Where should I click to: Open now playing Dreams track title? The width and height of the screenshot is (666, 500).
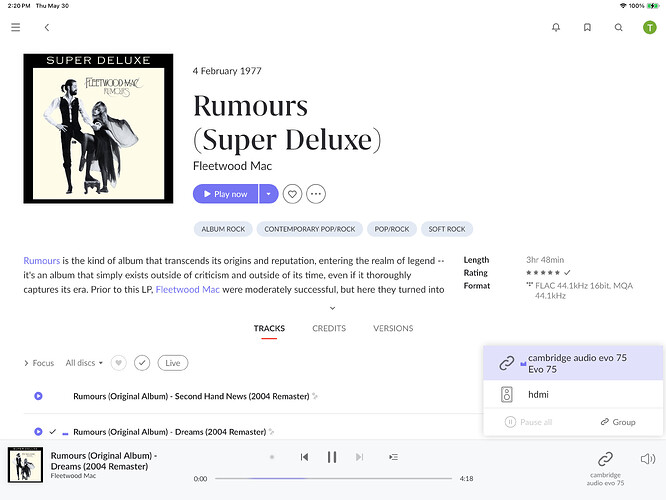104,461
